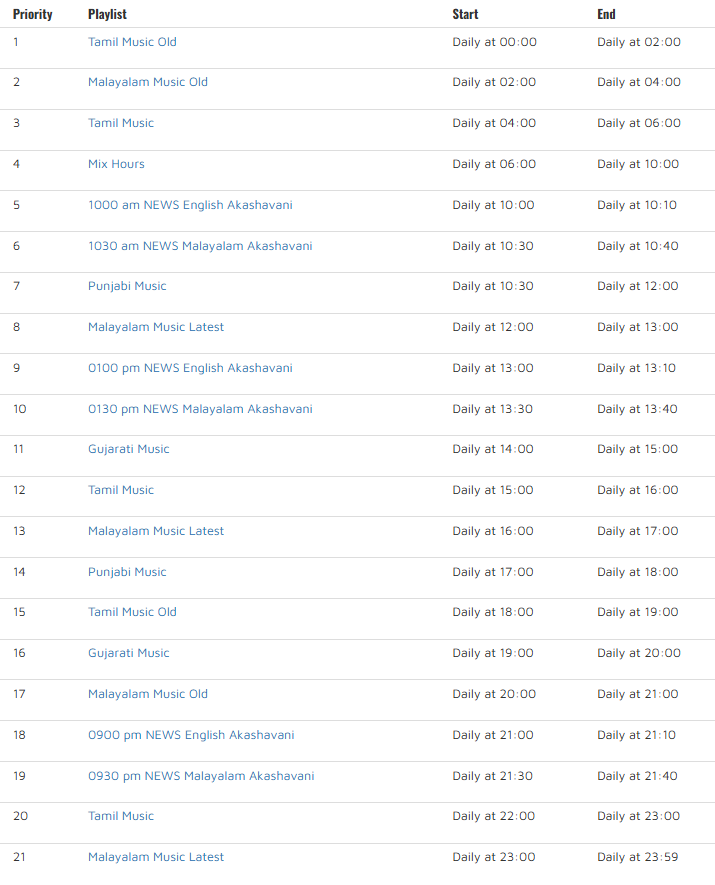Select 0130 pm NEWS Malayalam Akashavani link
Screen dimensions: 715x885
click(x=200, y=409)
